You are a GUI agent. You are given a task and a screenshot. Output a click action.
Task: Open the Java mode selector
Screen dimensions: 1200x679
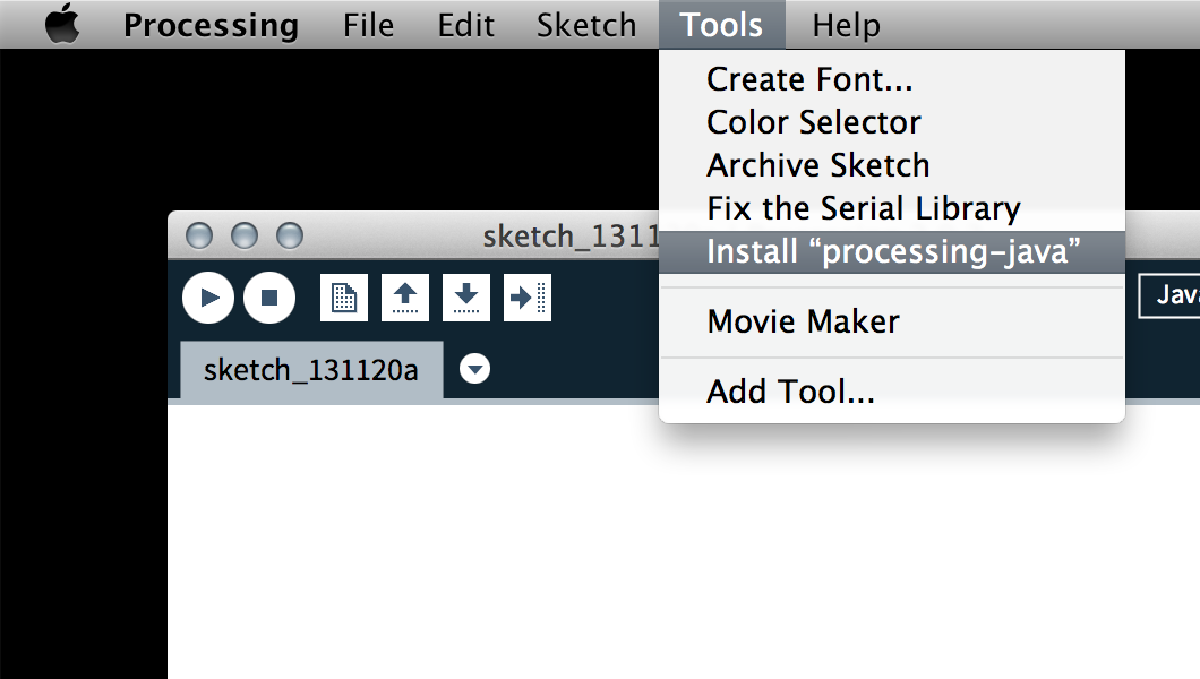pos(1170,296)
